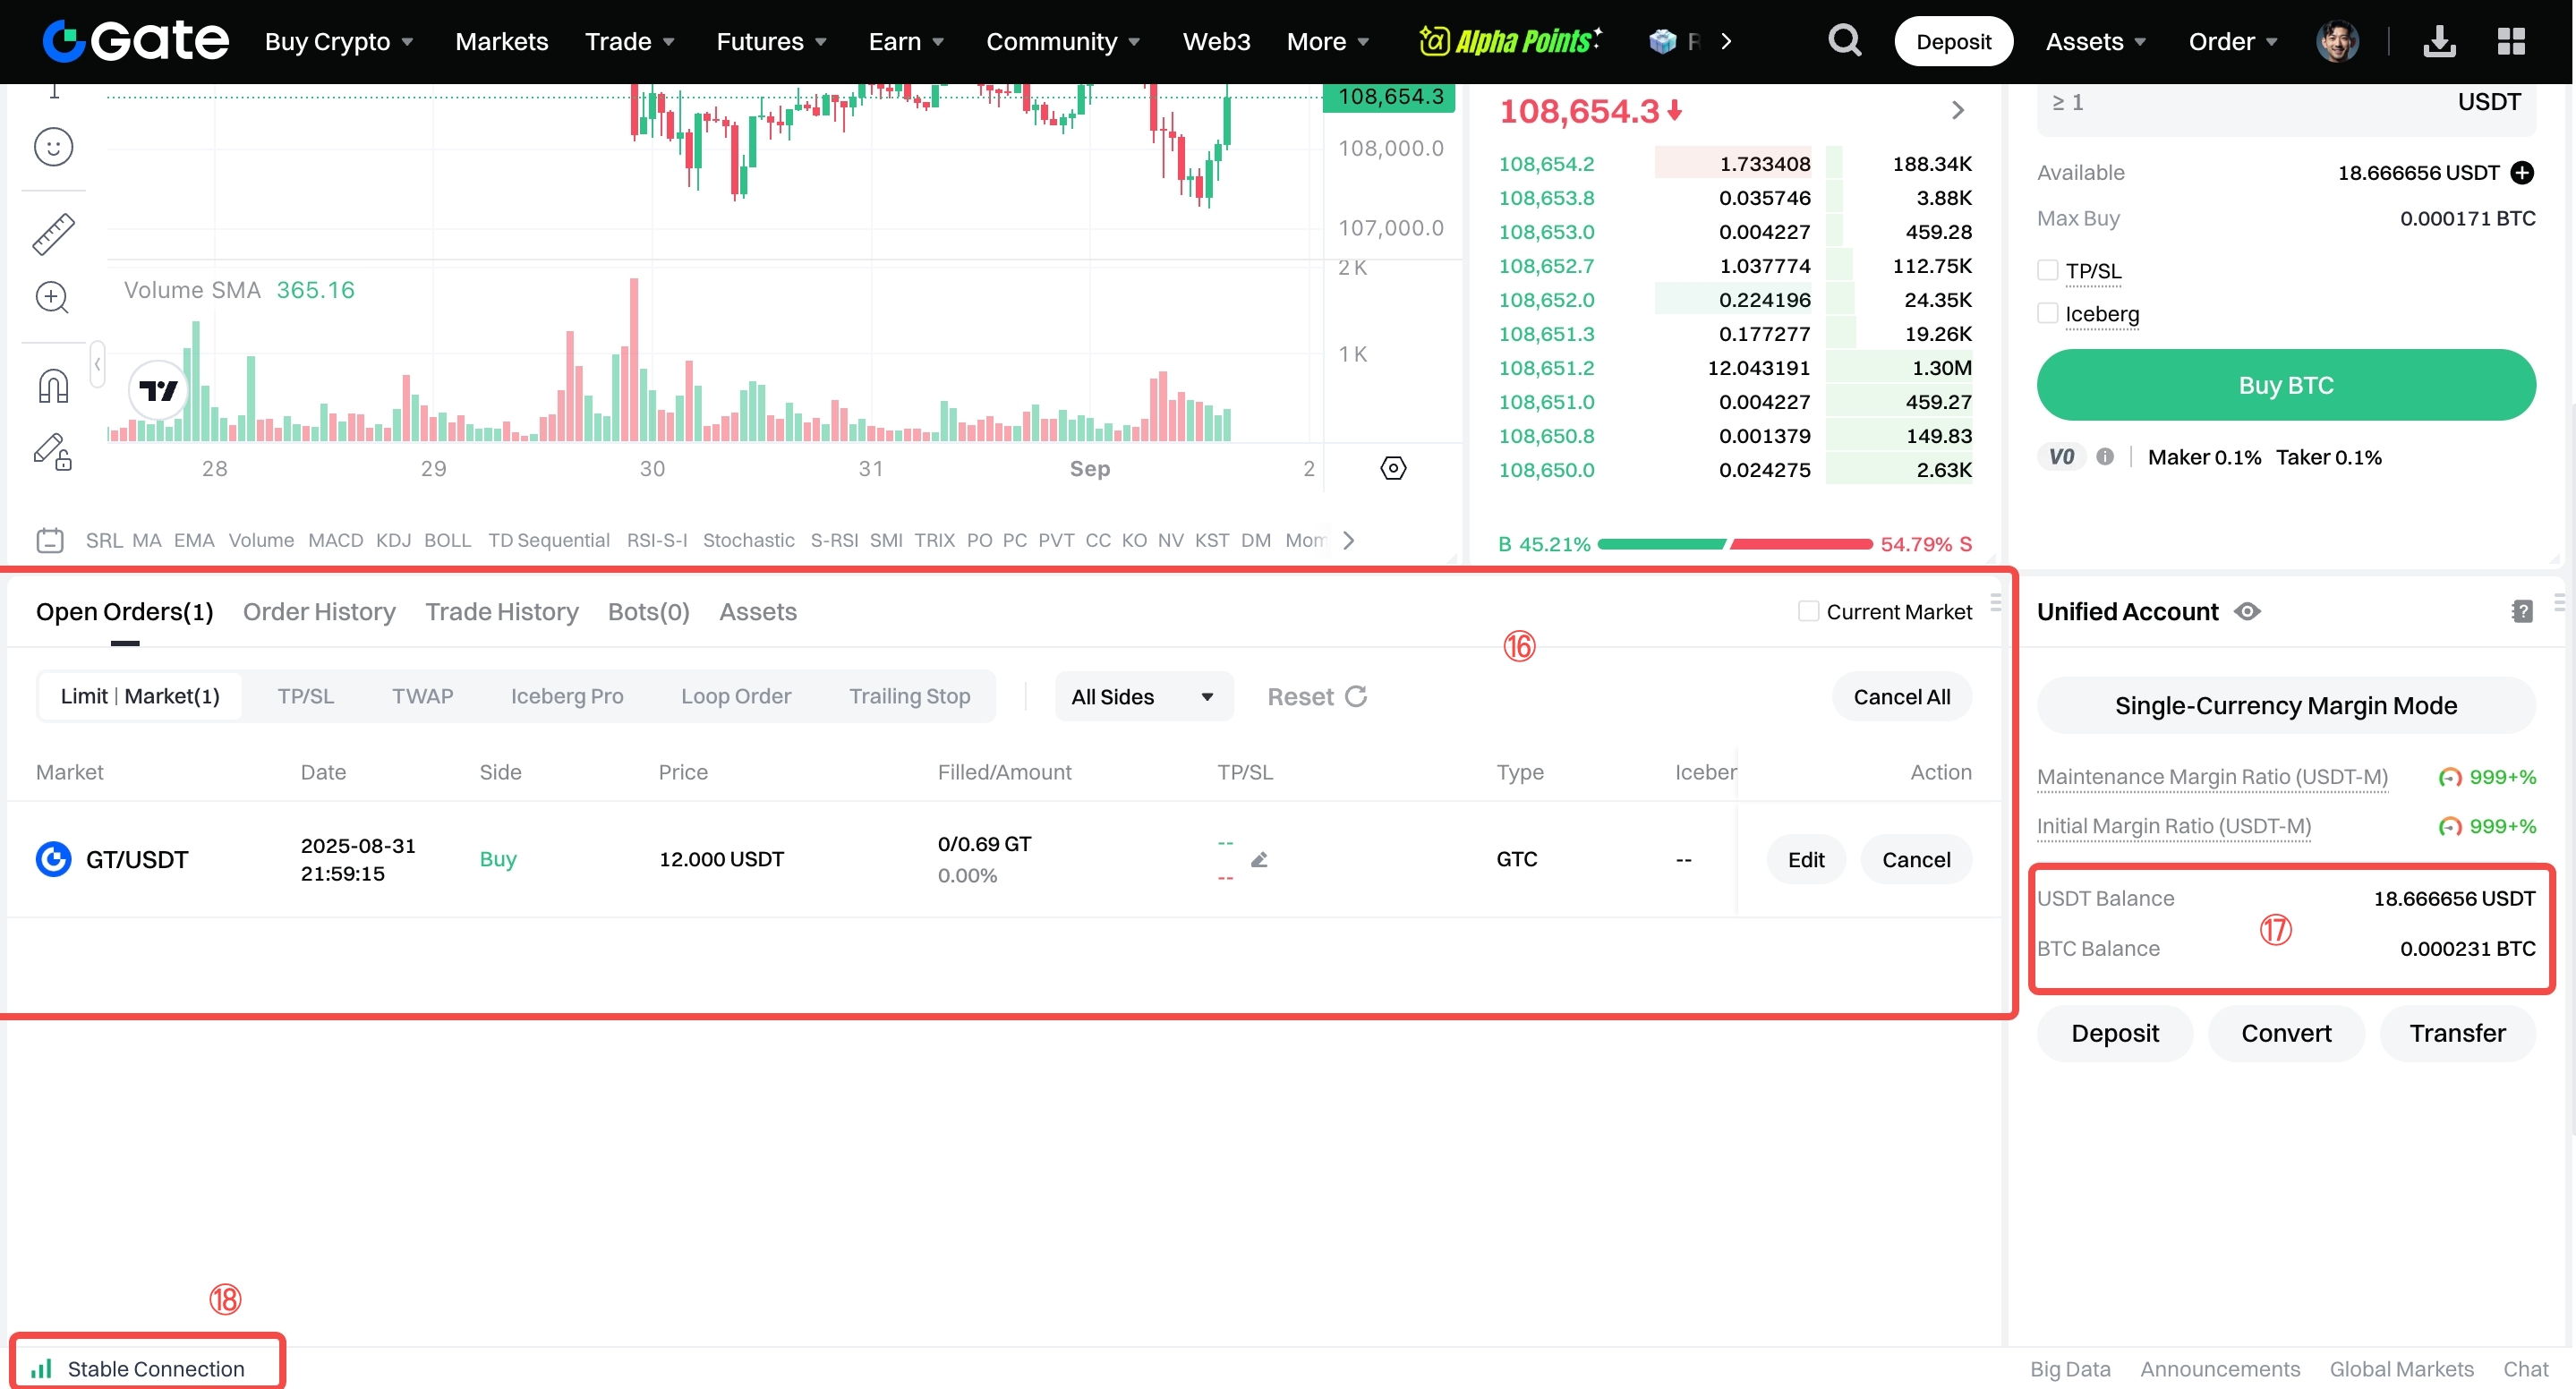Click the lock drawings pencil icon
This screenshot has height=1389, width=2576.
53,452
